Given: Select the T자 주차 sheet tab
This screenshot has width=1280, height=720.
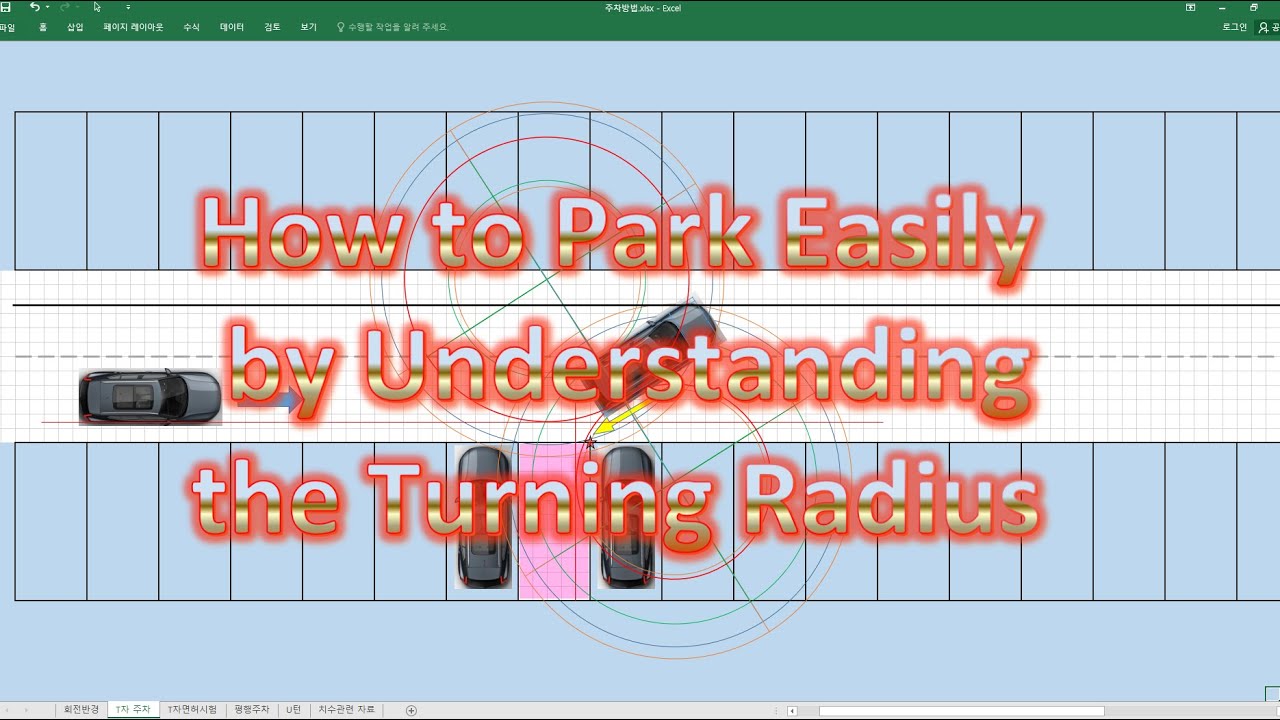Looking at the screenshot, I should [x=133, y=710].
